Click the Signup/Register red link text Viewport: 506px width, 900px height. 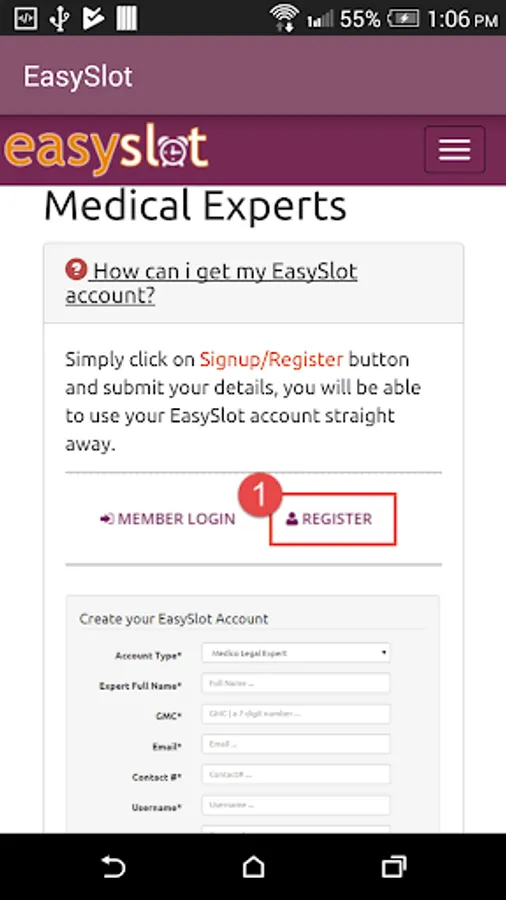(271, 359)
